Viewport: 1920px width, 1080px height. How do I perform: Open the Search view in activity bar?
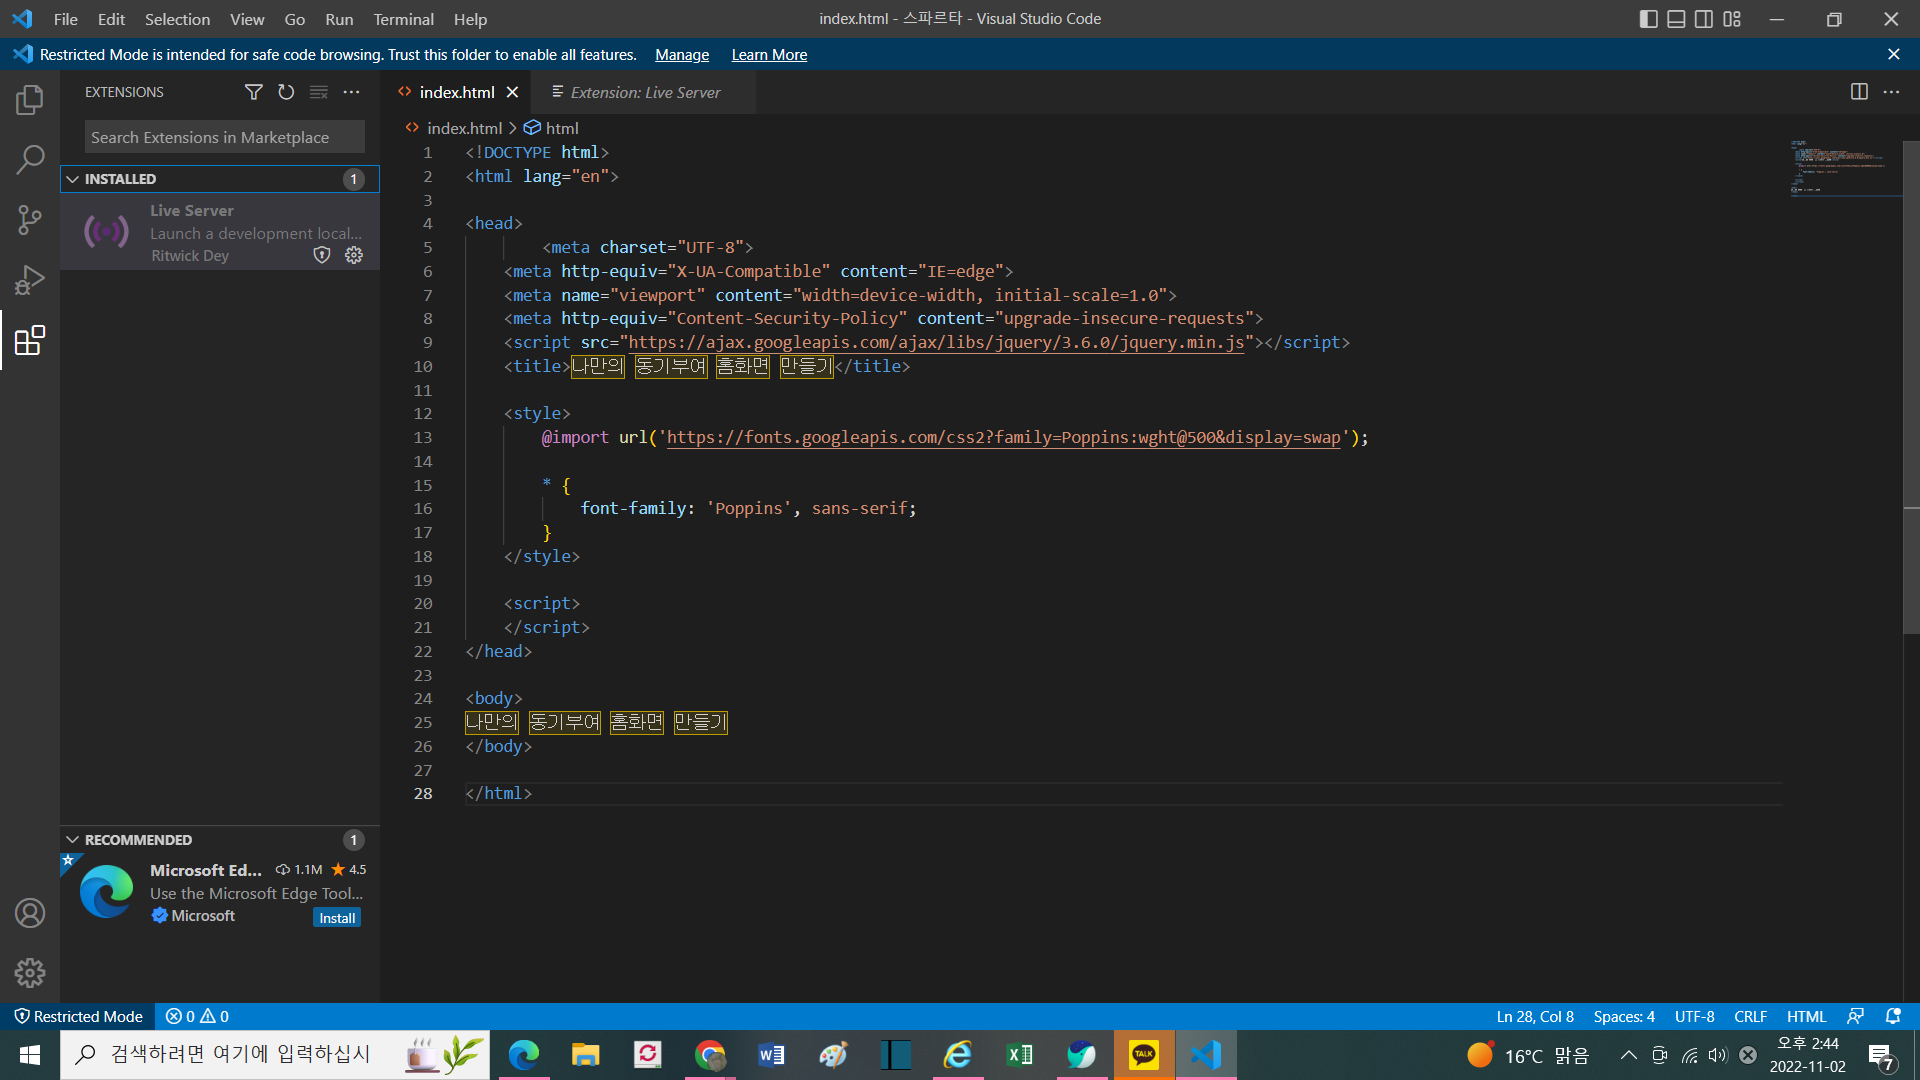(x=30, y=160)
